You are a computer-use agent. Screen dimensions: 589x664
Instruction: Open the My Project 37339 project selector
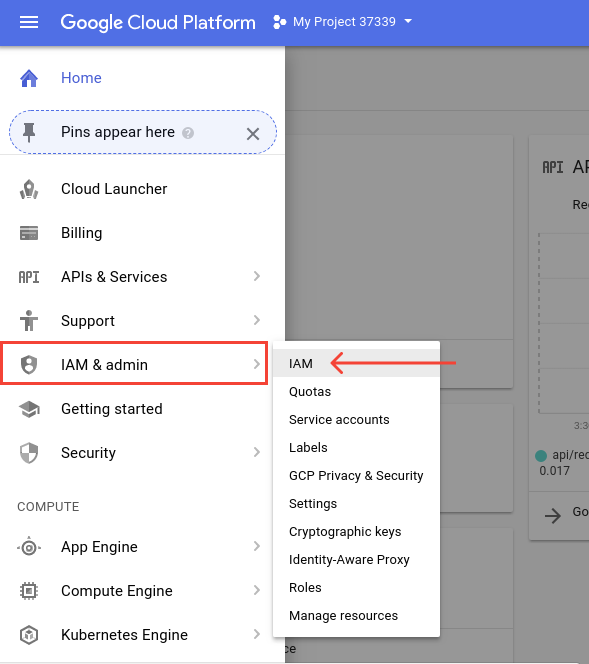tap(343, 22)
